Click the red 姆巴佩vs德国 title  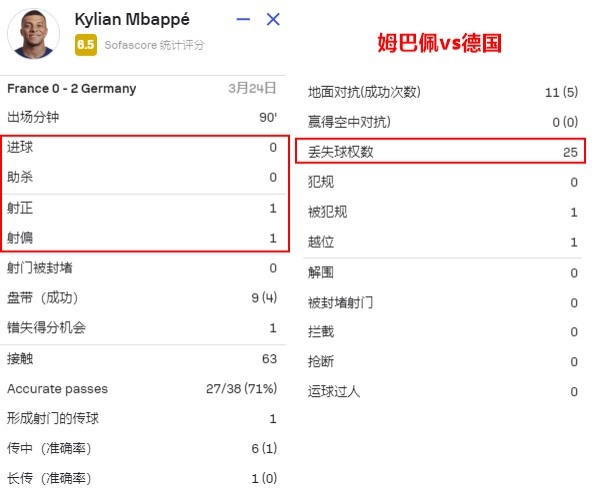tap(439, 42)
